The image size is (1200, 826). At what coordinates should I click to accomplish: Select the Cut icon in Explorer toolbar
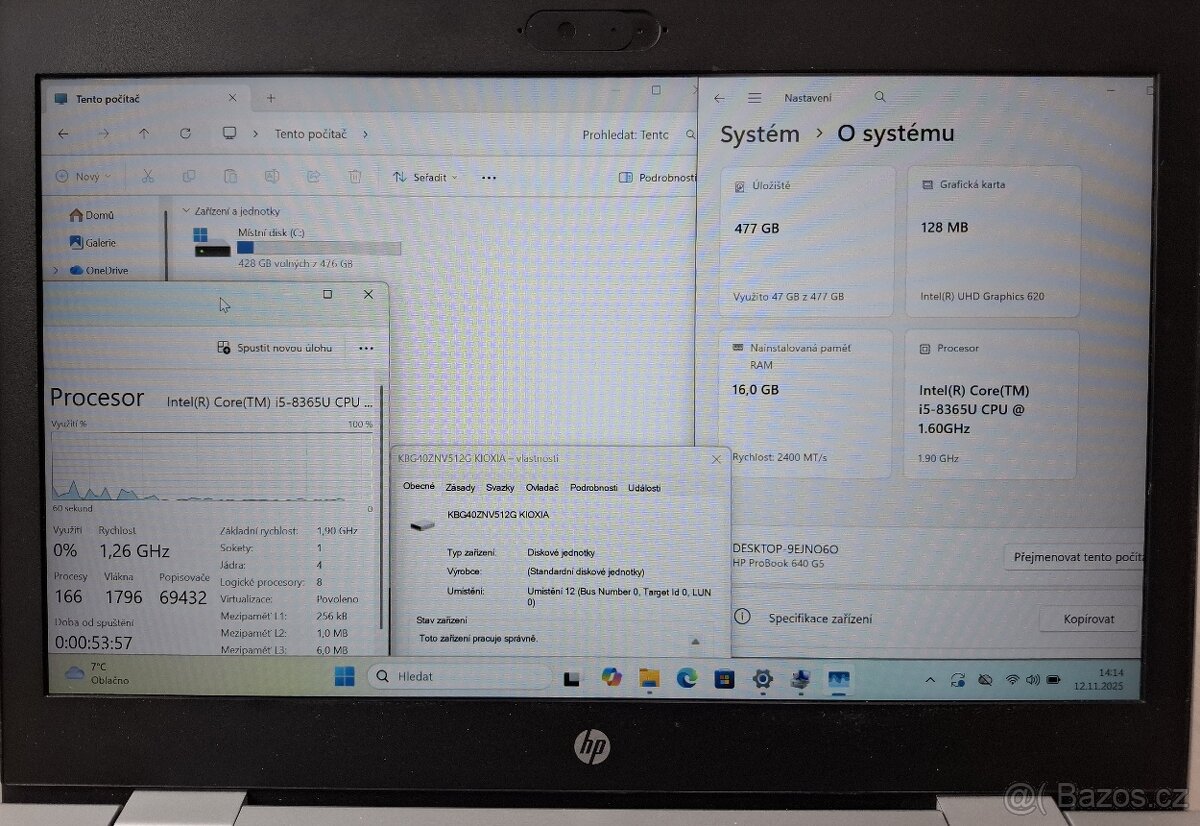[147, 176]
